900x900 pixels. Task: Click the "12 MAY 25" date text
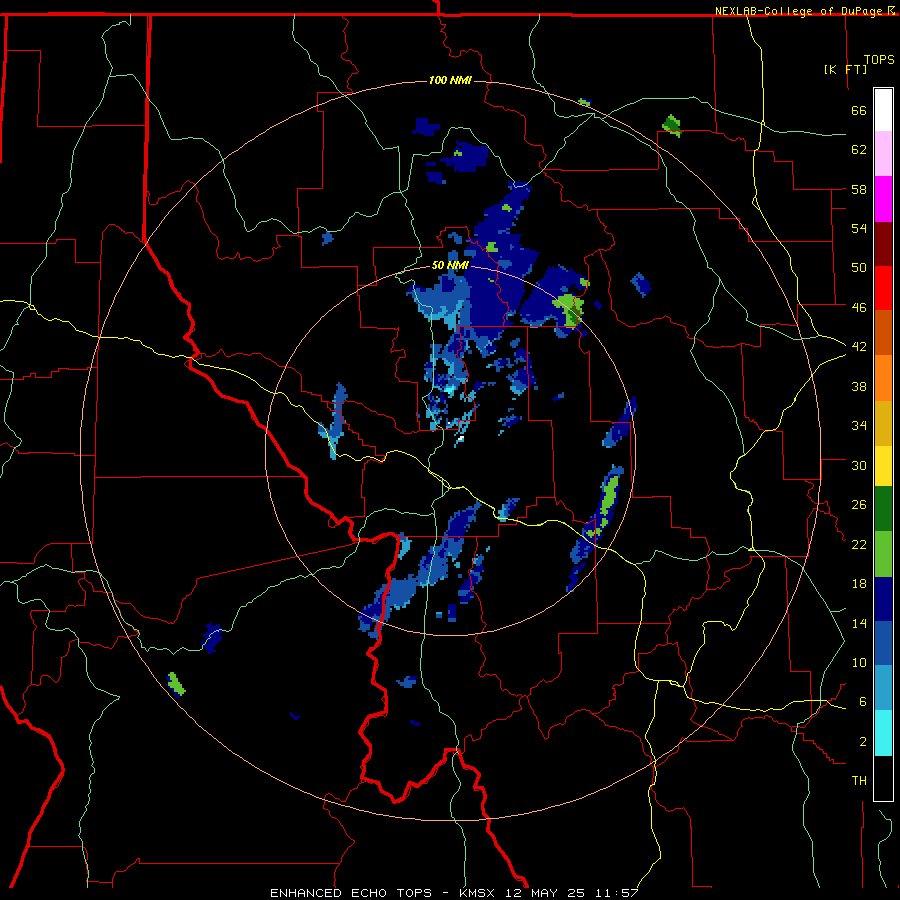(545, 893)
